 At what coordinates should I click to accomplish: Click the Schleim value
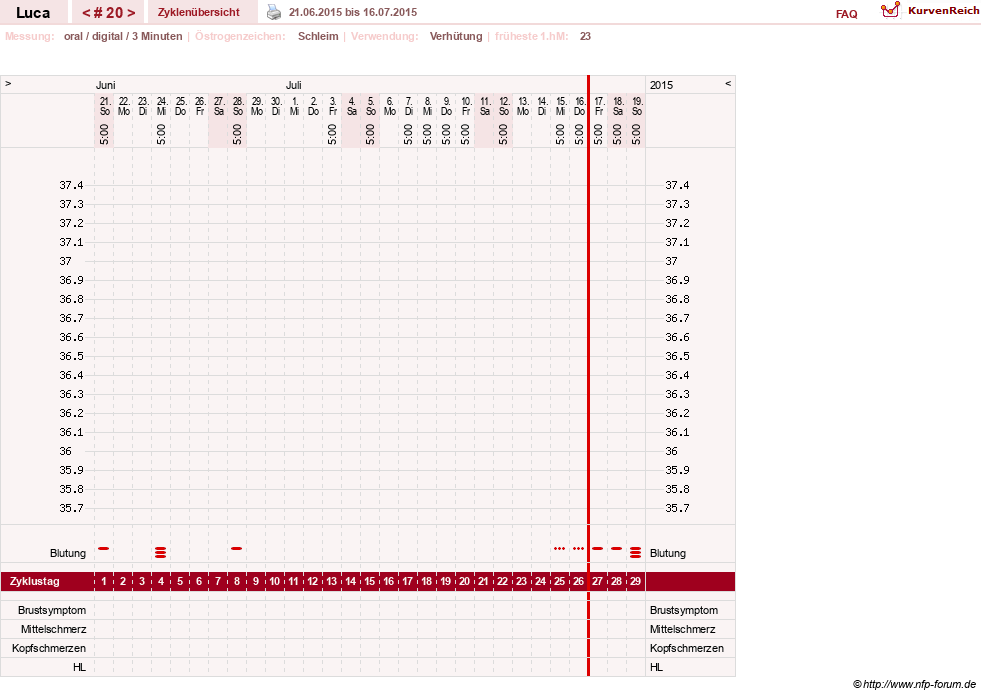(x=318, y=36)
